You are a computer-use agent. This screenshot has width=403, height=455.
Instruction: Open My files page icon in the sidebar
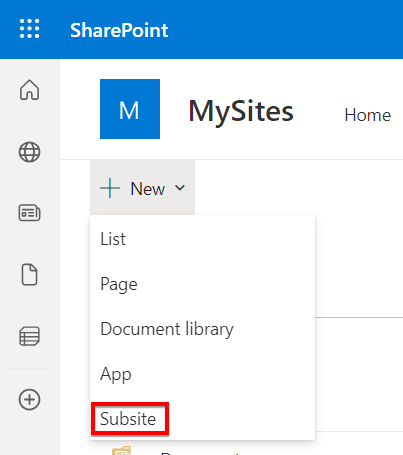[x=29, y=274]
